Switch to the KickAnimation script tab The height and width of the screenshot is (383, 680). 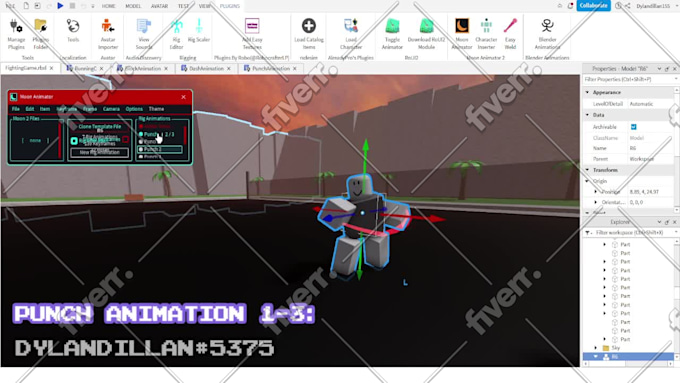pos(143,69)
